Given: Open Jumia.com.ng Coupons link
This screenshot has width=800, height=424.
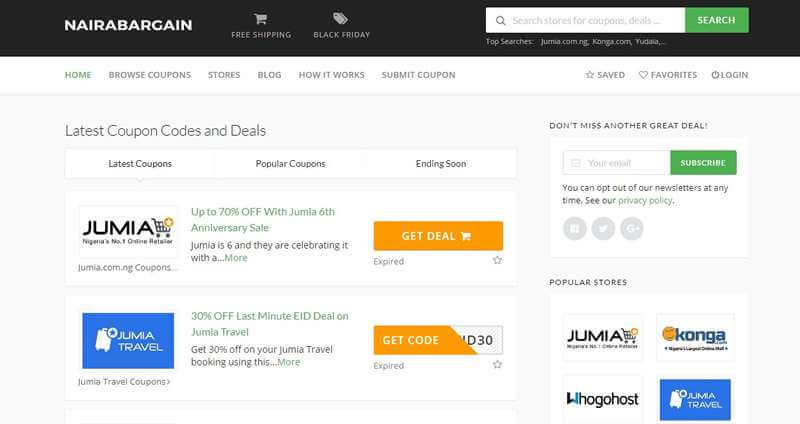Looking at the screenshot, I should point(128,267).
